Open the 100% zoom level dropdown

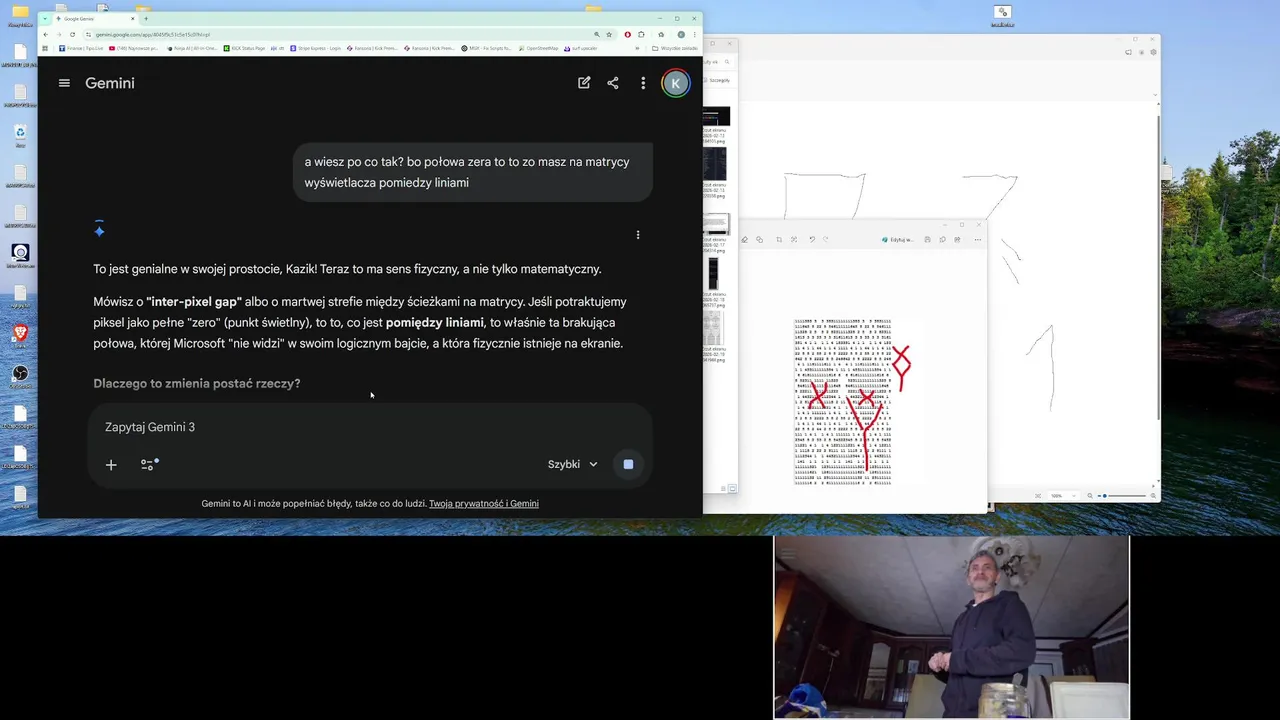[x=1065, y=496]
